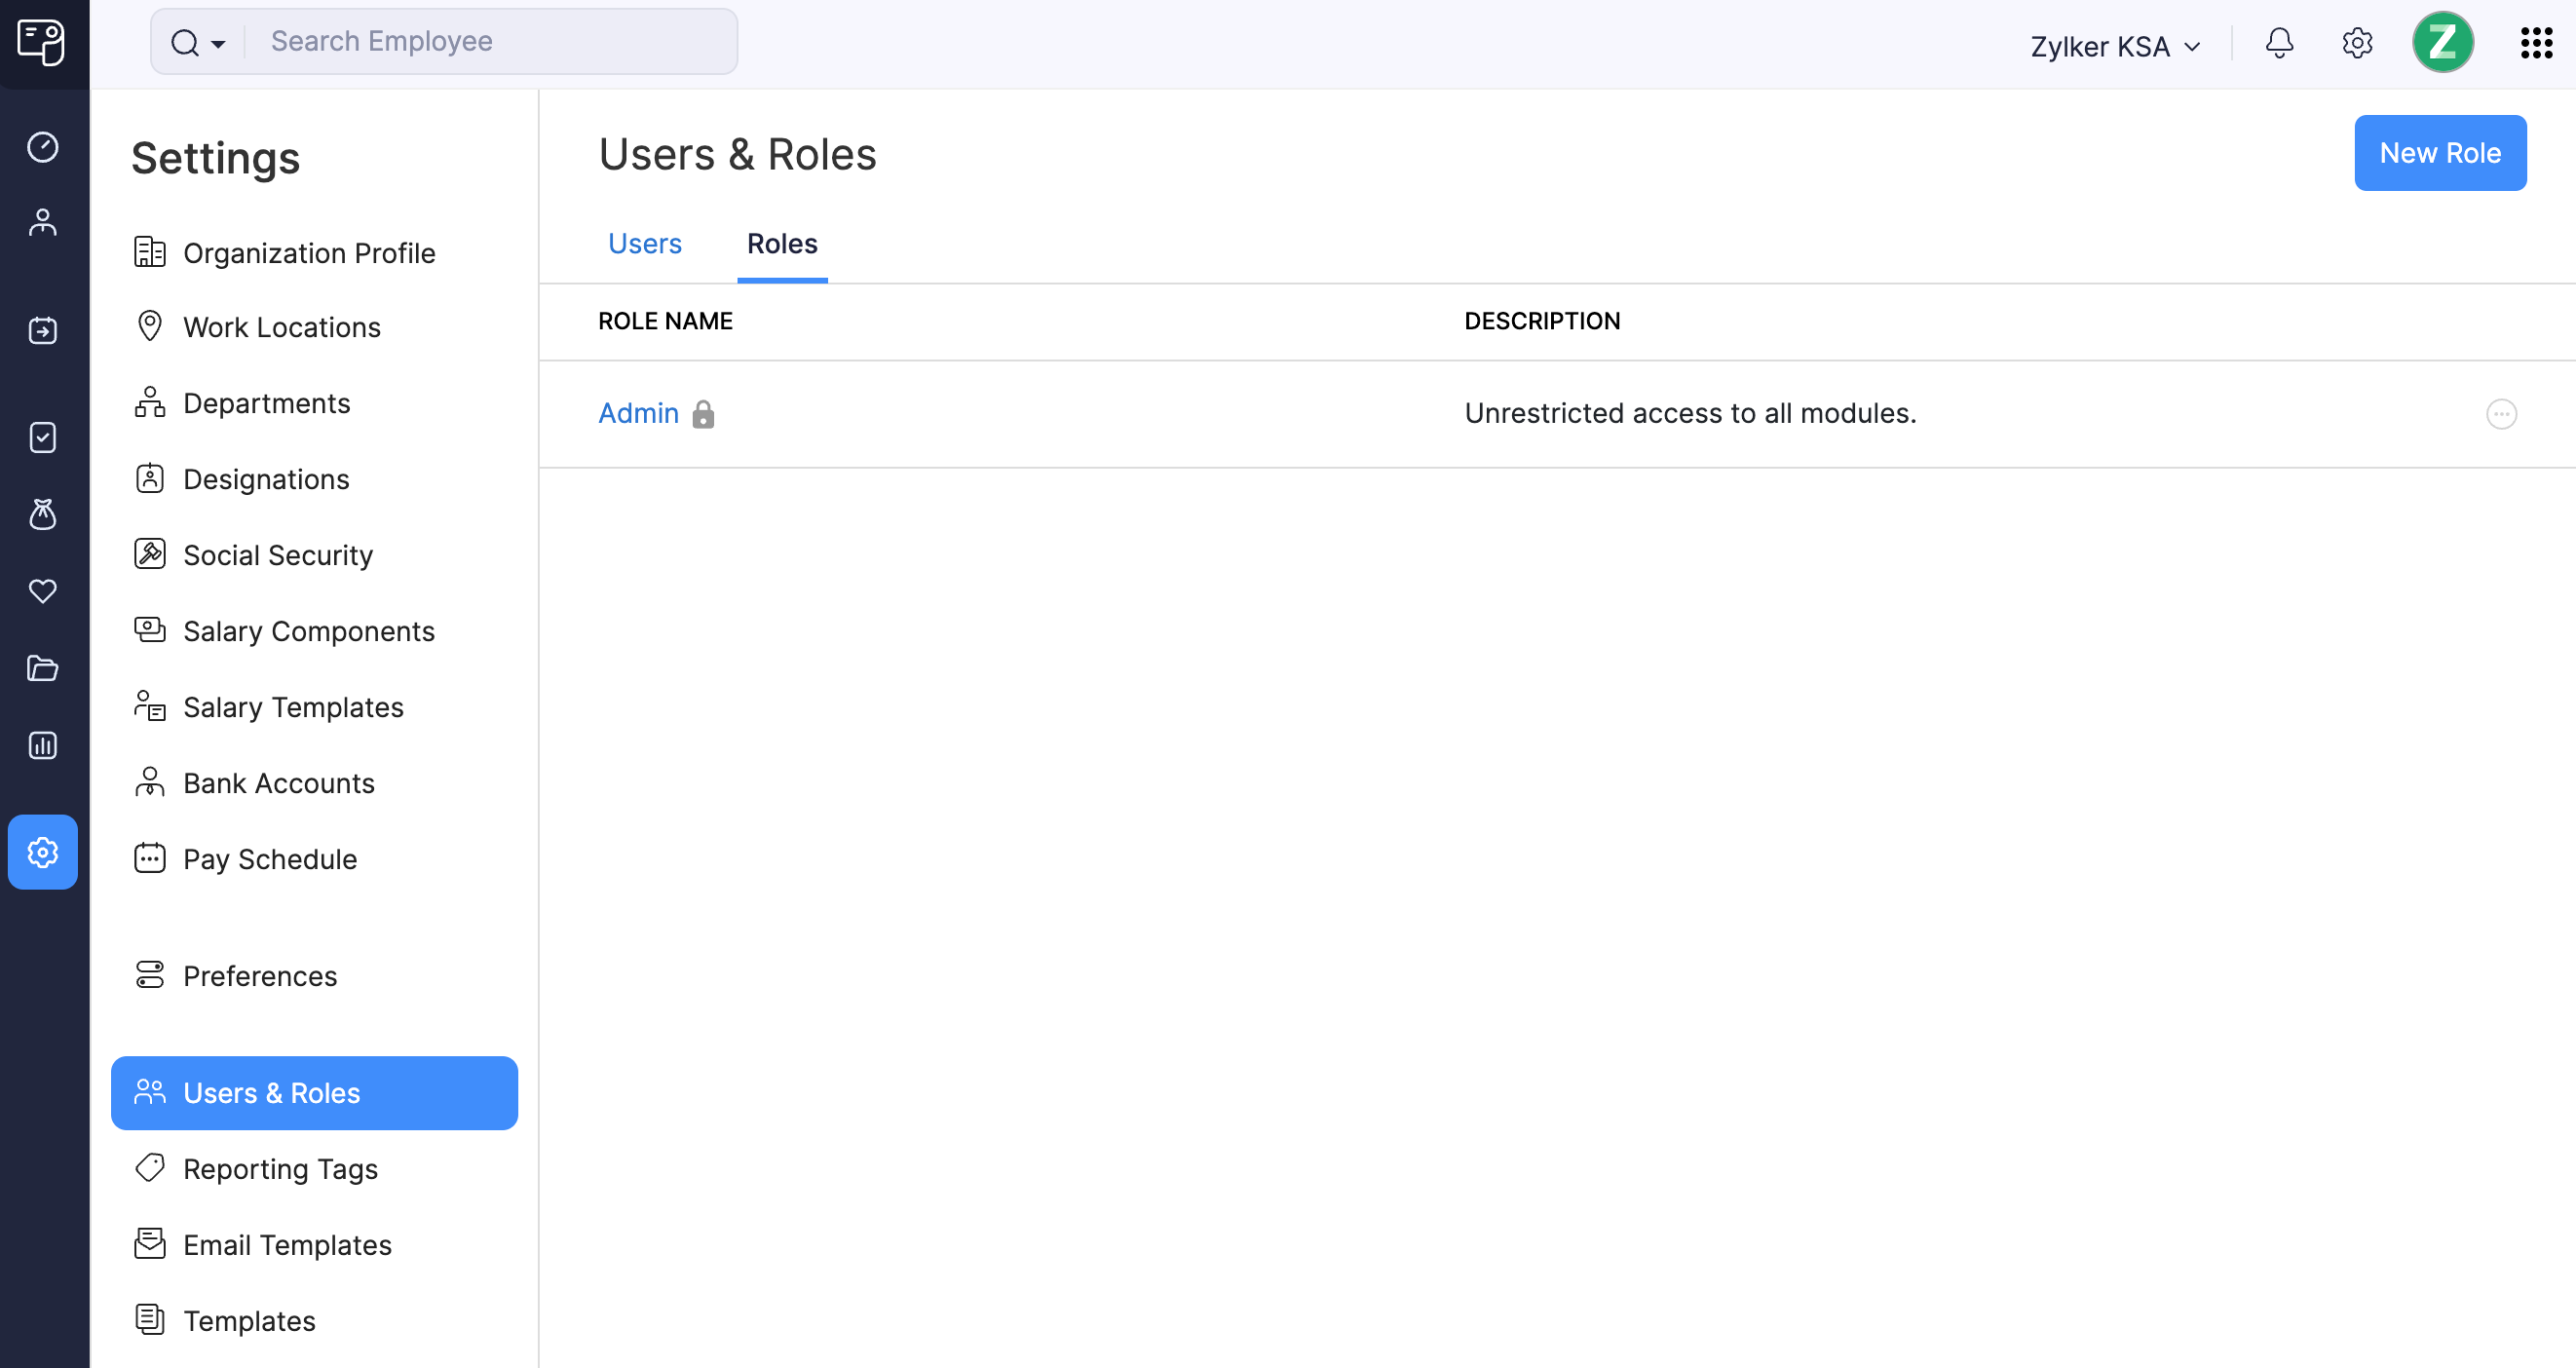Click the Zoho Payroll logo at top left

43,42
